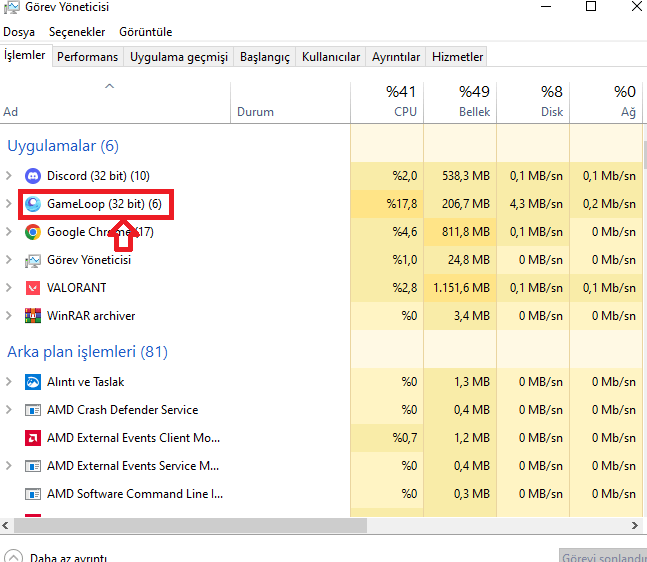Select AMD Software Command Line row name
Viewport: 647px width, 562px height.
[135, 494]
